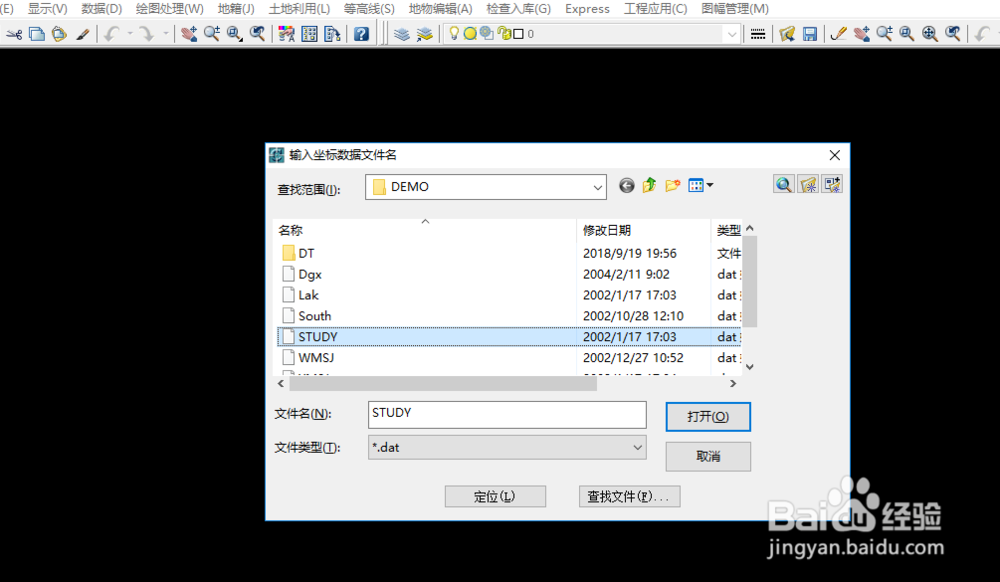Expand the DEMO look-in folder dropdown

(x=598, y=187)
